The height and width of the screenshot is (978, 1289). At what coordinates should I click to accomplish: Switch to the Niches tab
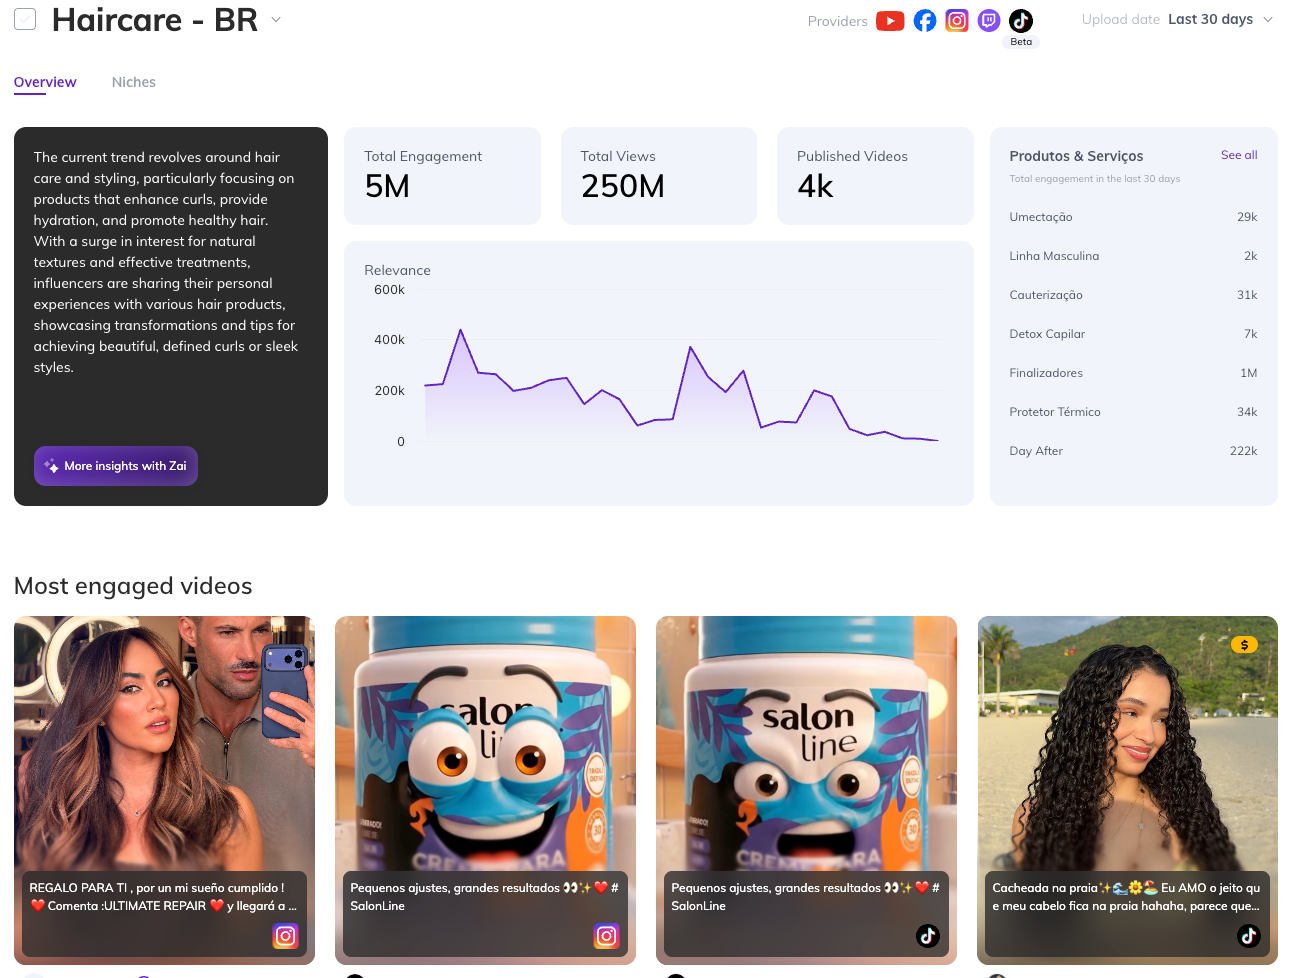[134, 82]
